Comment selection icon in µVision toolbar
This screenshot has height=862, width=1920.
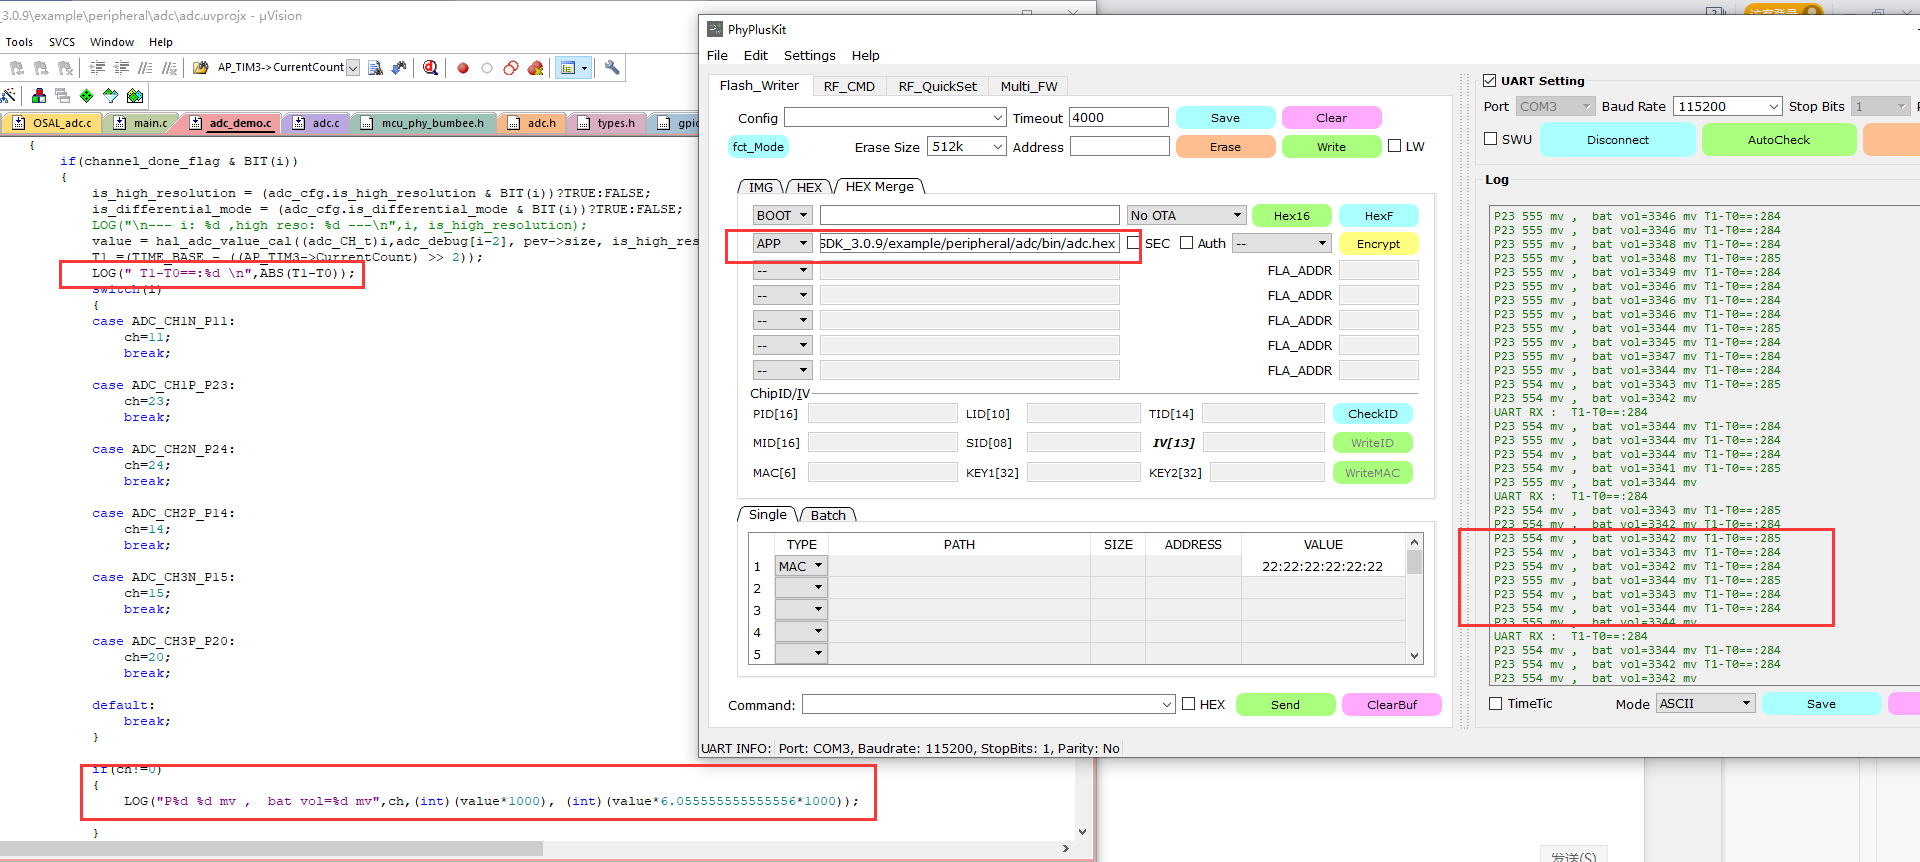pos(145,68)
